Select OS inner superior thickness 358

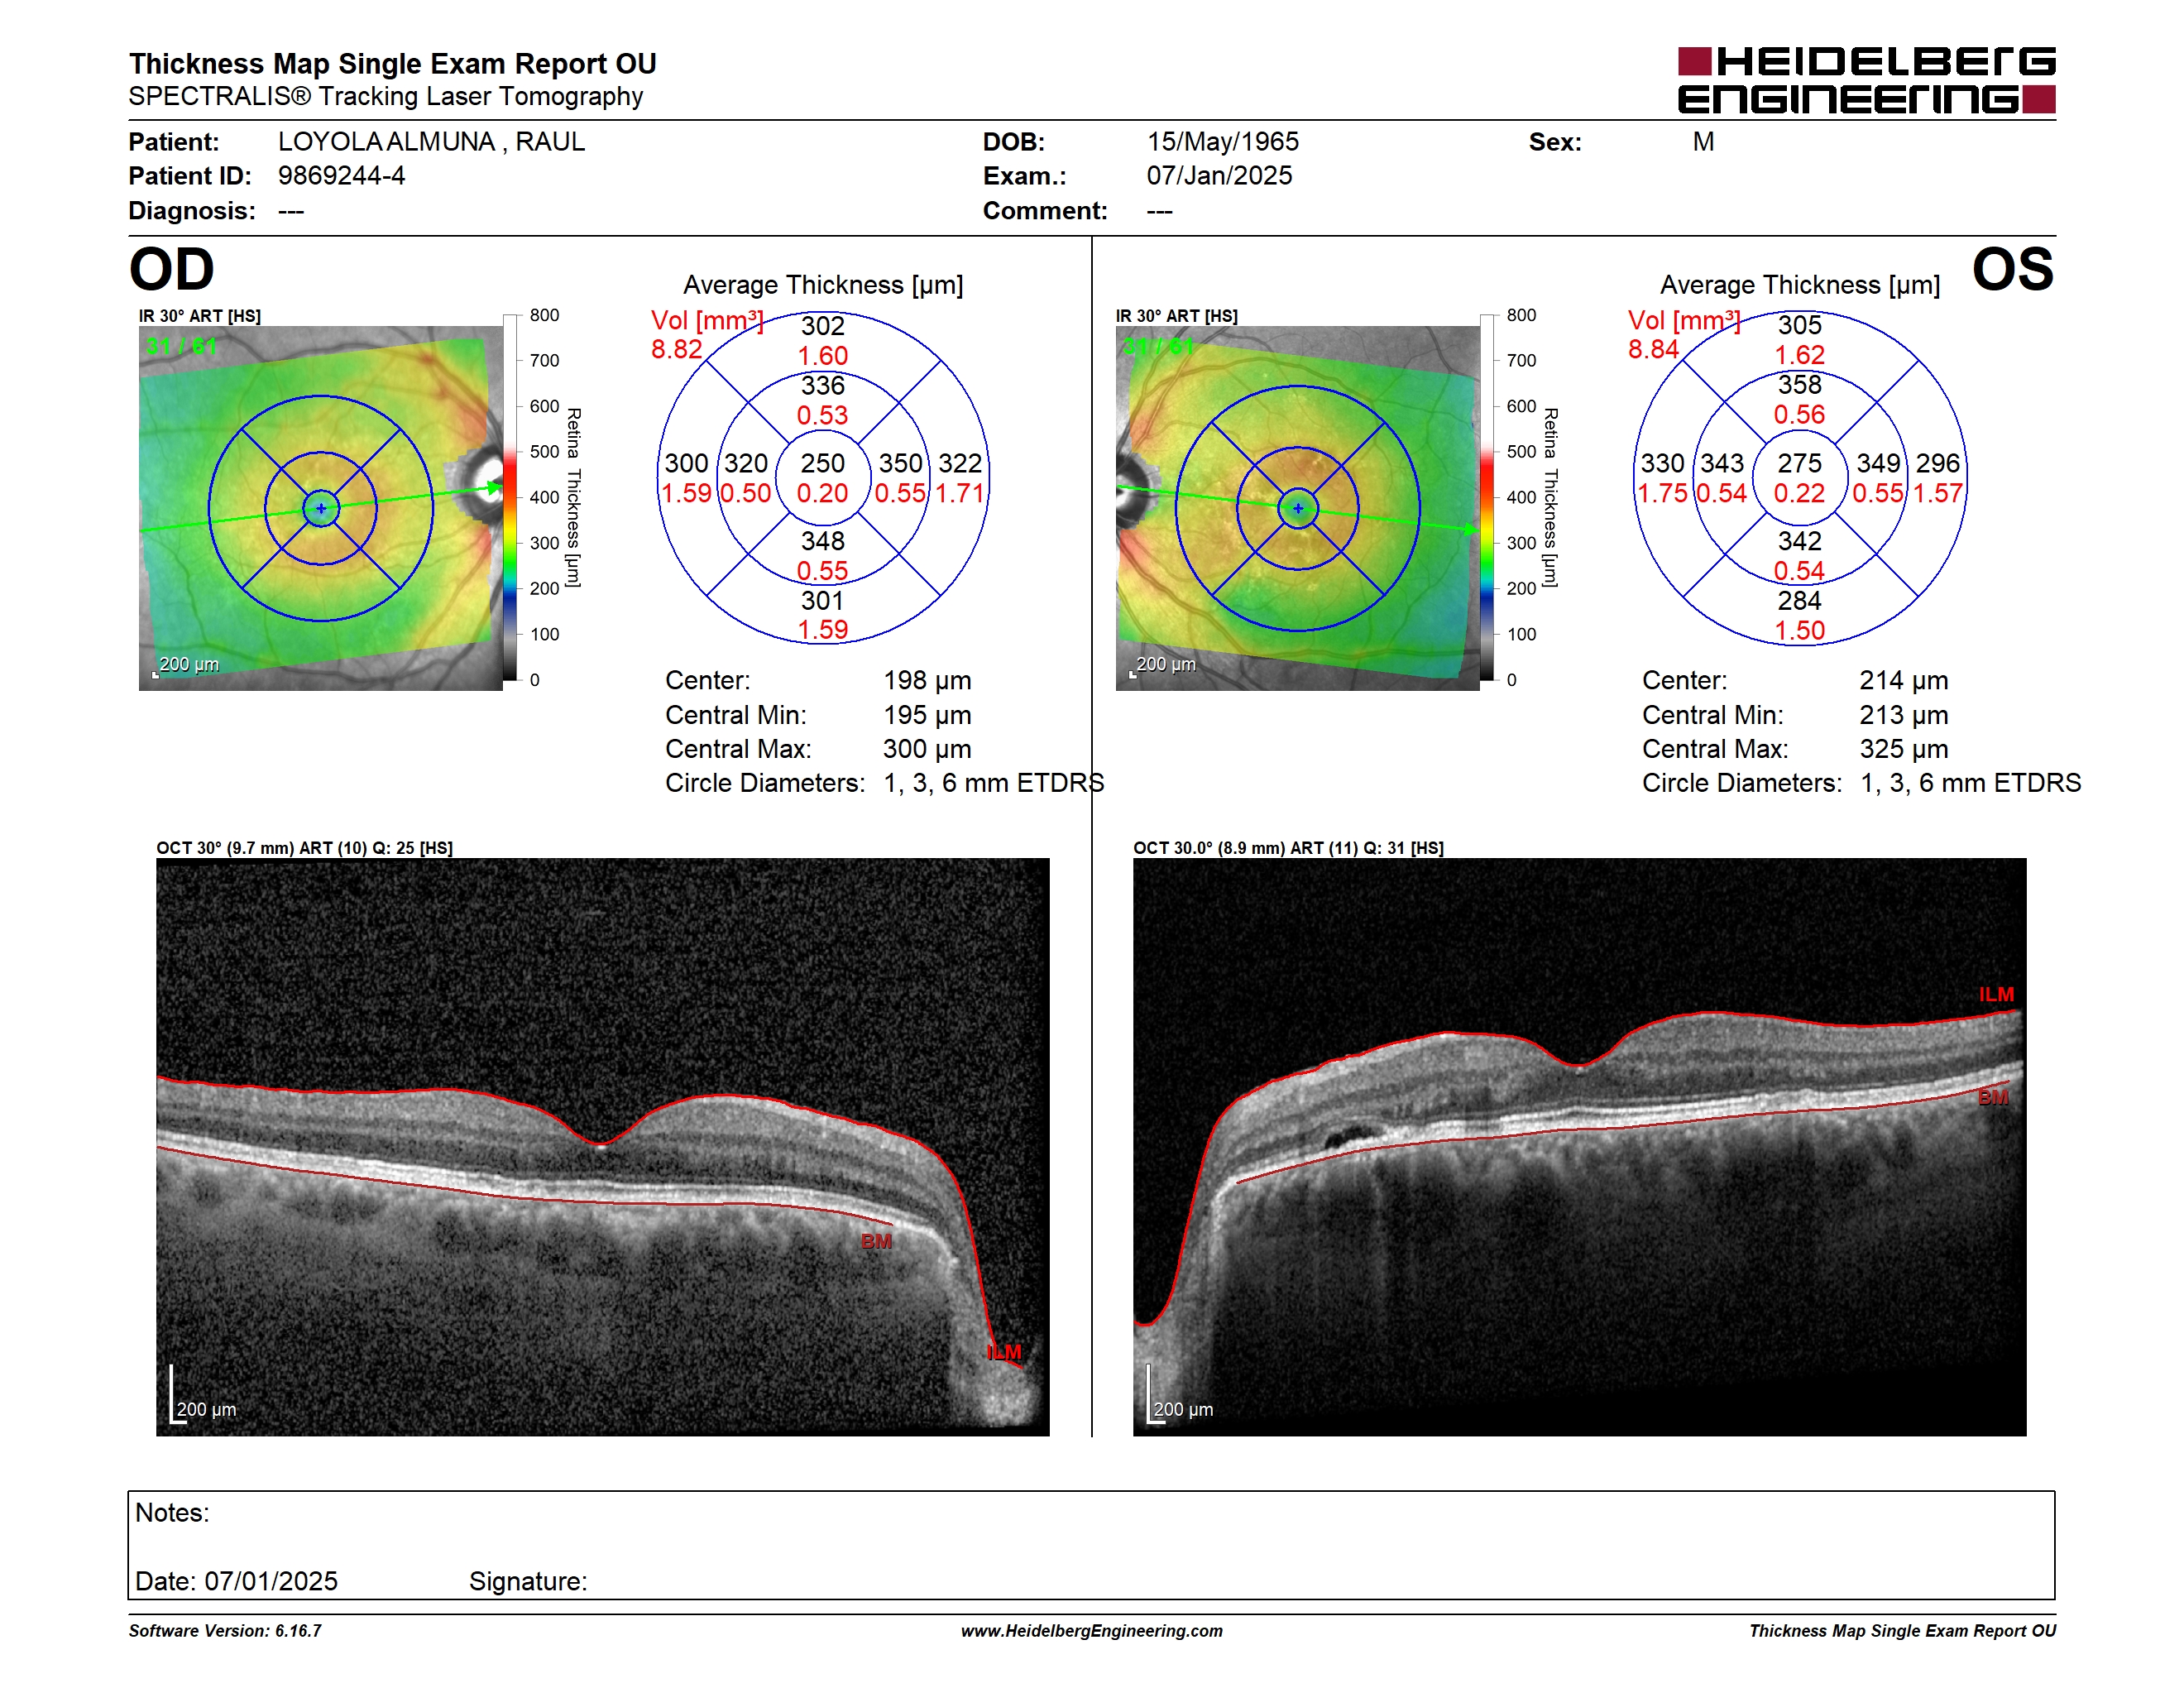click(1800, 384)
